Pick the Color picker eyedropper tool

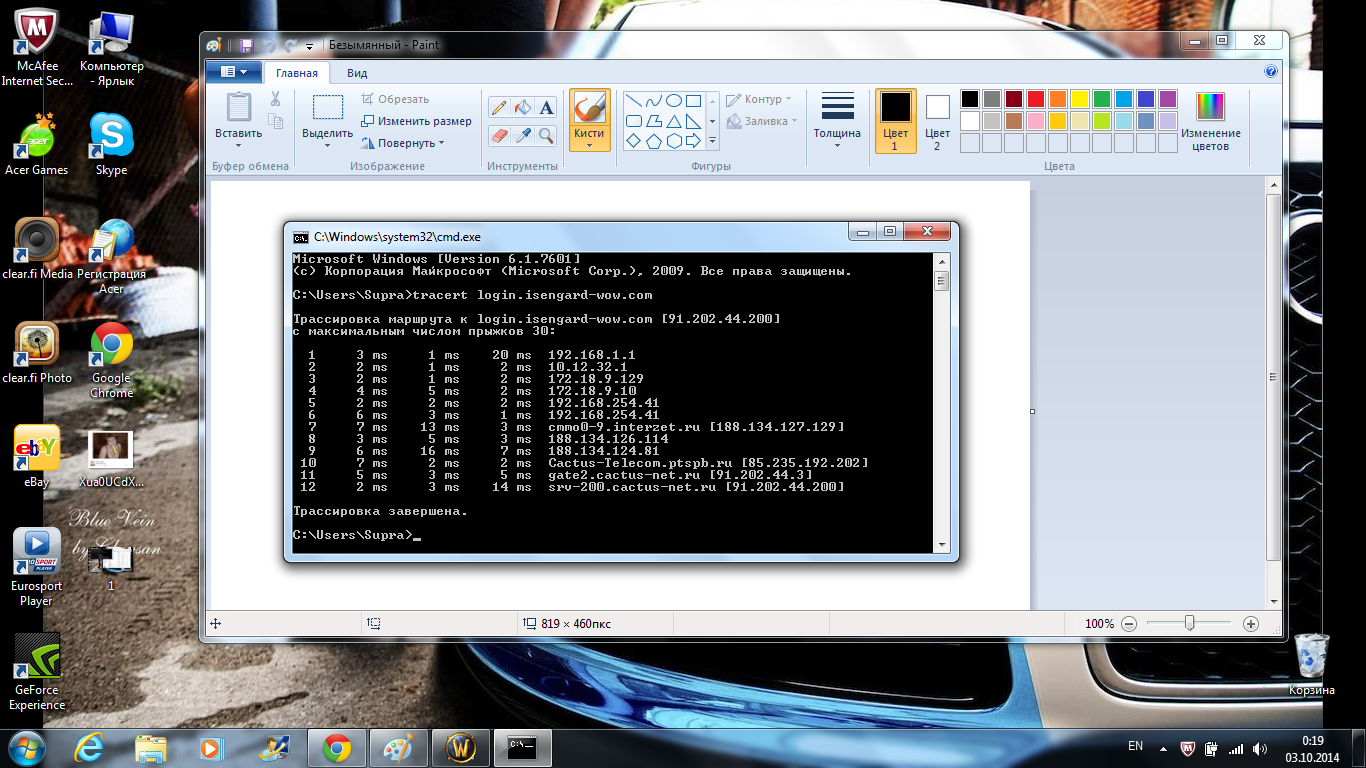522,134
